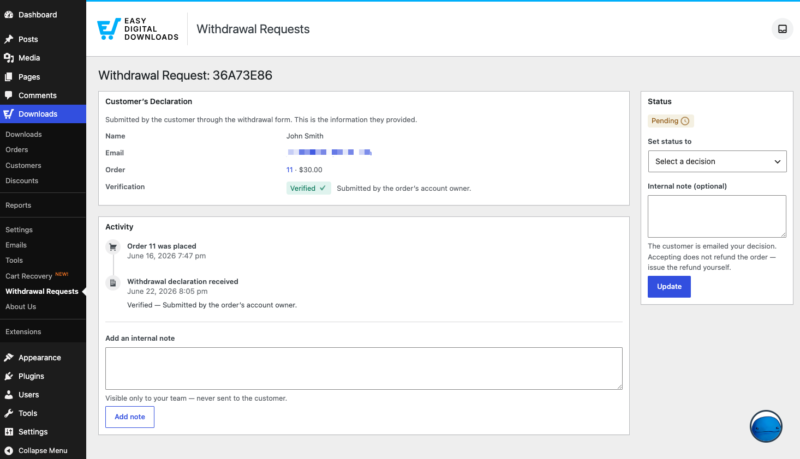Open Reports submenu
The height and width of the screenshot is (459, 800).
click(x=18, y=206)
